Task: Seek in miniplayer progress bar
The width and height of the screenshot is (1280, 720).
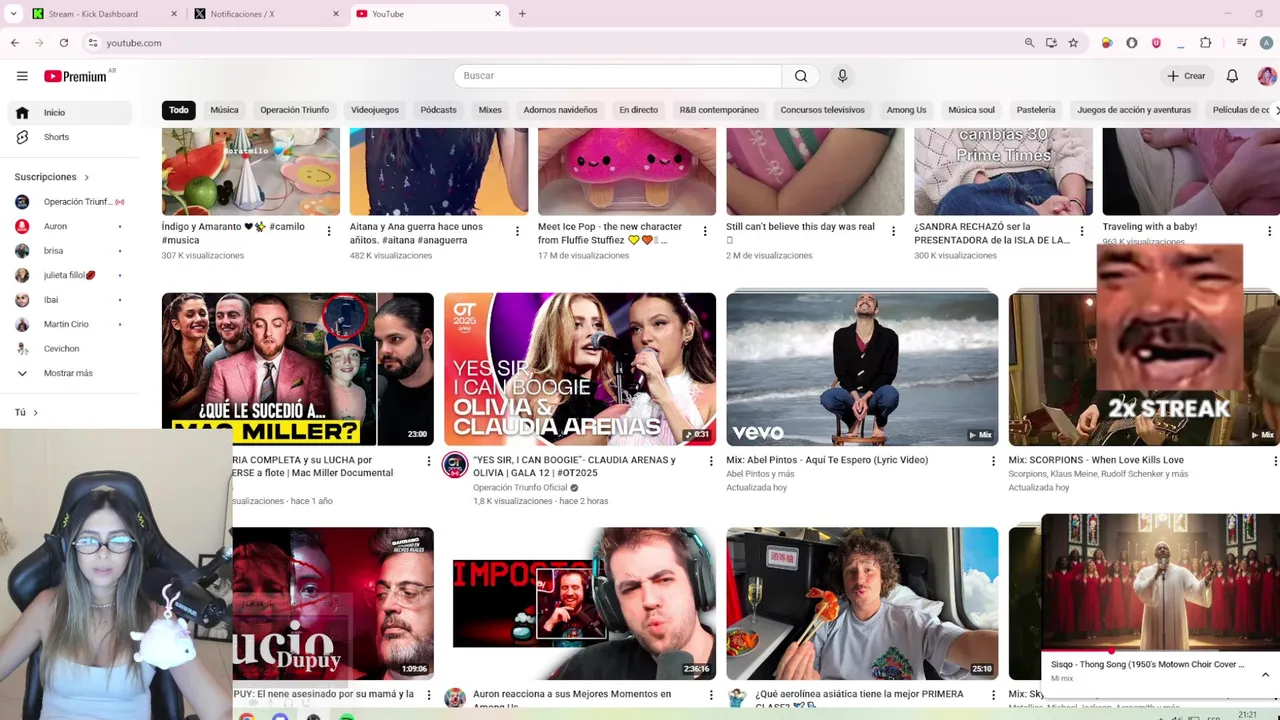Action: pos(1161,651)
